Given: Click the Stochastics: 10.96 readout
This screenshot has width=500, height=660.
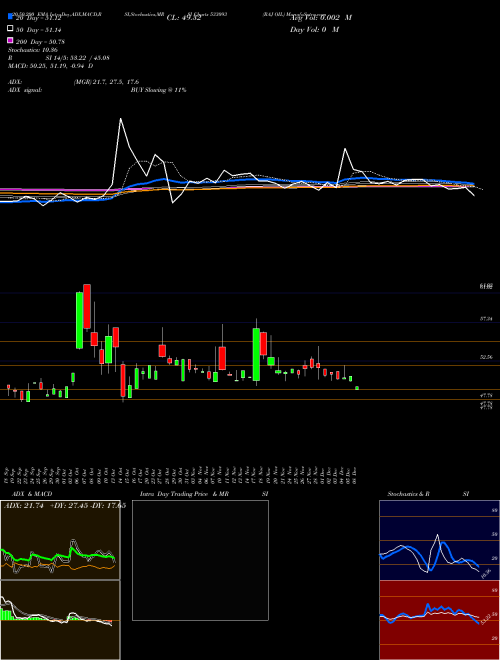Looking at the screenshot, I should point(32,50).
